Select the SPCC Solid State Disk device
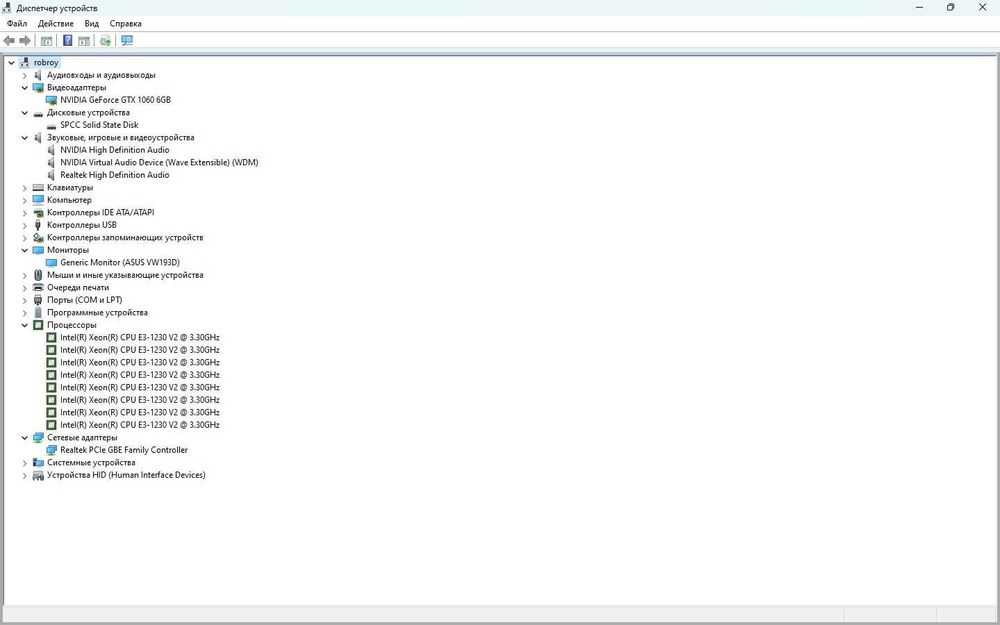1000x625 pixels. pyautogui.click(x=99, y=125)
